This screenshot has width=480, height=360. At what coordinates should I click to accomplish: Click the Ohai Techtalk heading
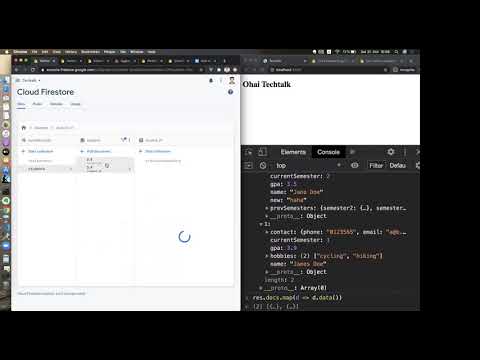267,84
